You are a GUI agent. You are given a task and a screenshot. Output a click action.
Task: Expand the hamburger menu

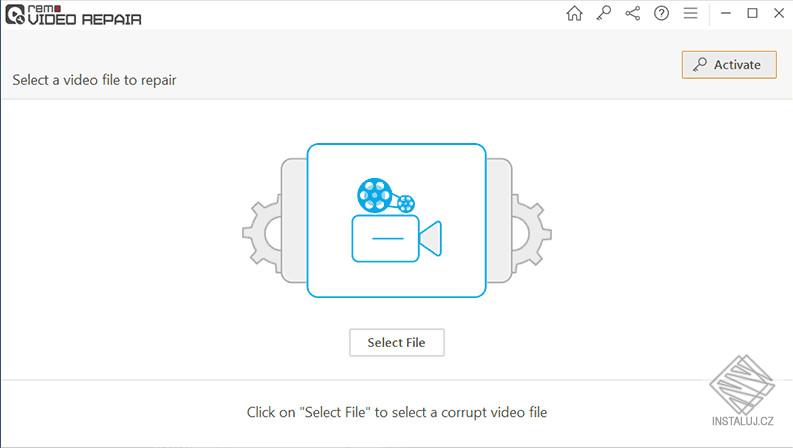(x=690, y=14)
